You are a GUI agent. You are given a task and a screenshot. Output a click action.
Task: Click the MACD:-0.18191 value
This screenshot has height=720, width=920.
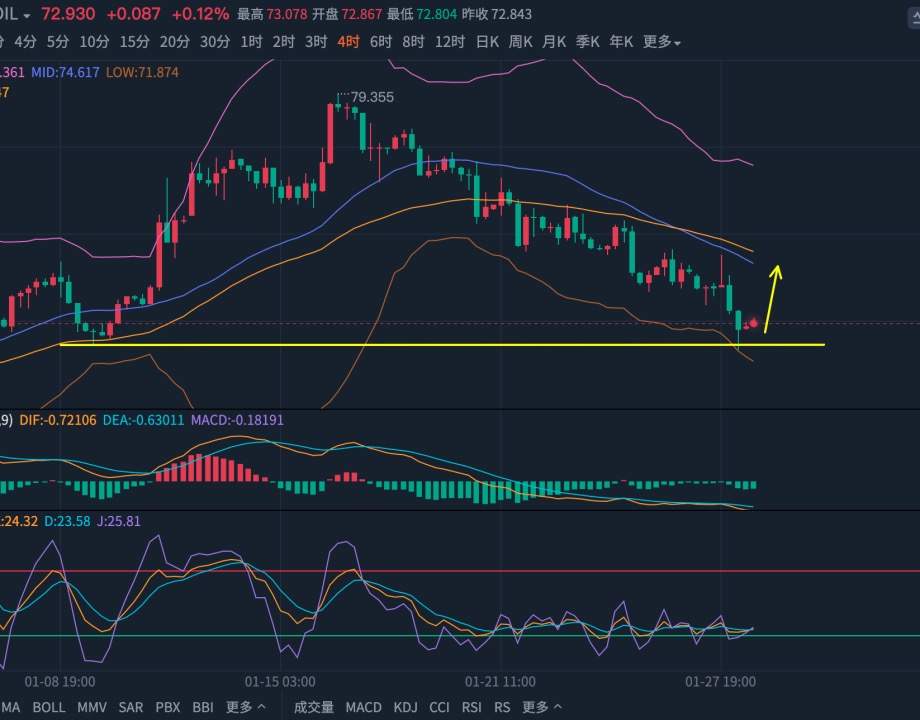tap(237, 420)
